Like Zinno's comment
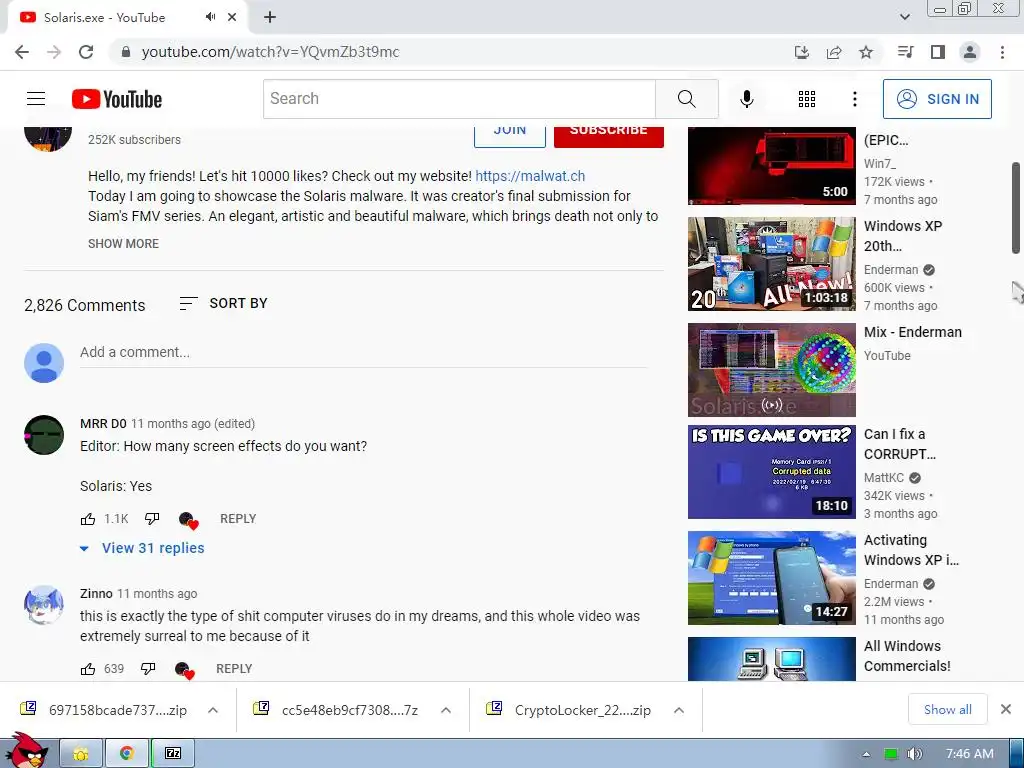The width and height of the screenshot is (1024, 768). 88,669
